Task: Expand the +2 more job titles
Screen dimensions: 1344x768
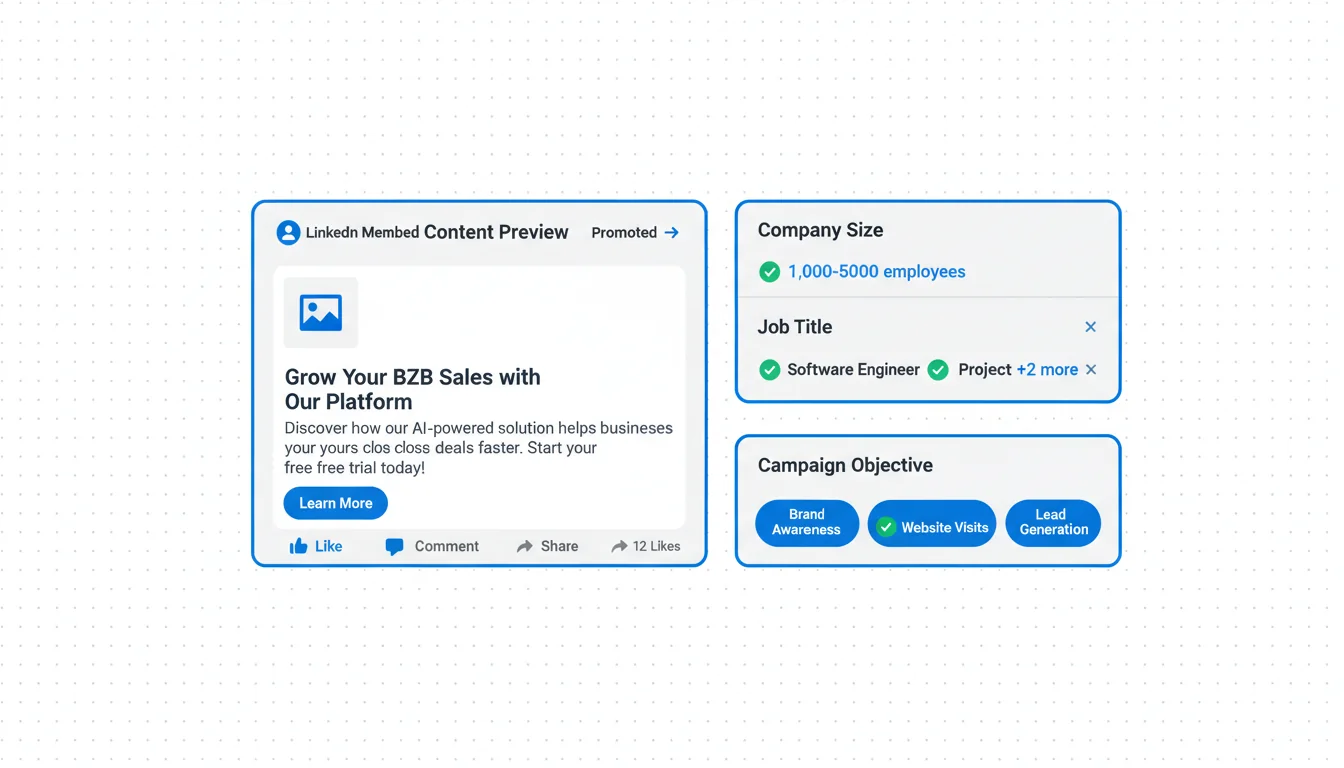Action: tap(1047, 370)
